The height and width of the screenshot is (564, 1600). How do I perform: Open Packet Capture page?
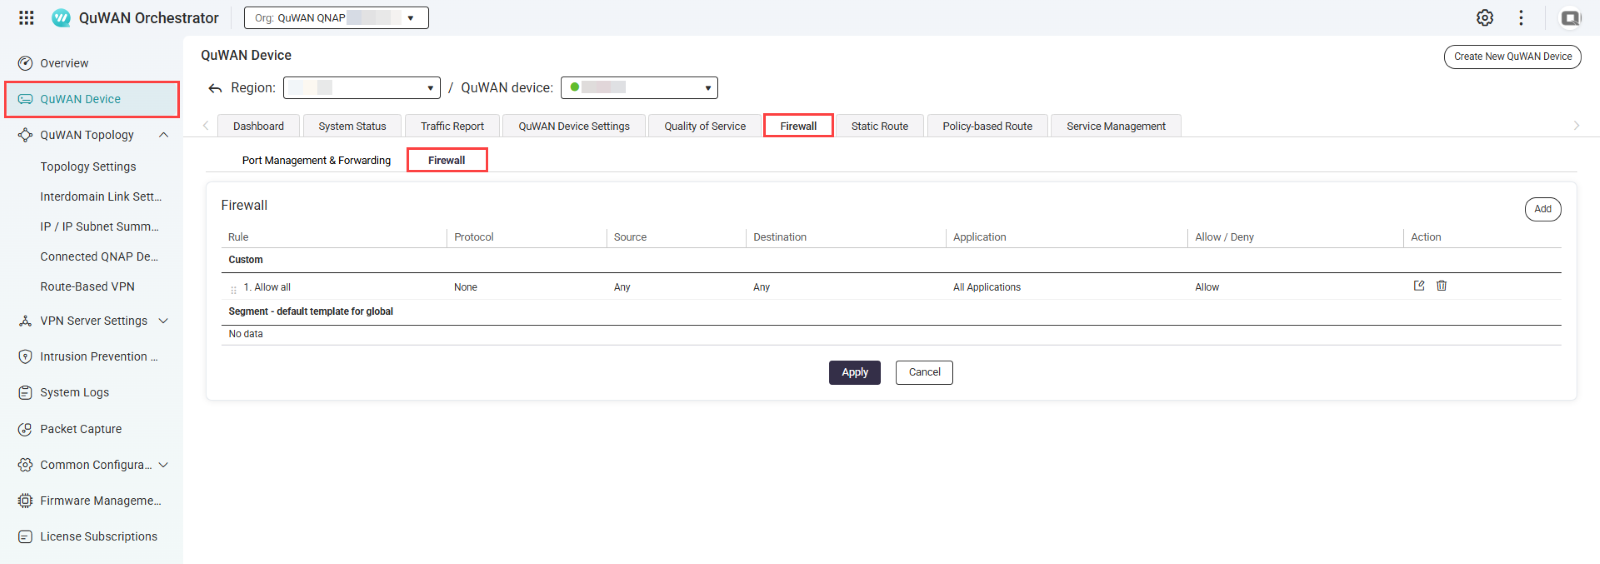[81, 429]
